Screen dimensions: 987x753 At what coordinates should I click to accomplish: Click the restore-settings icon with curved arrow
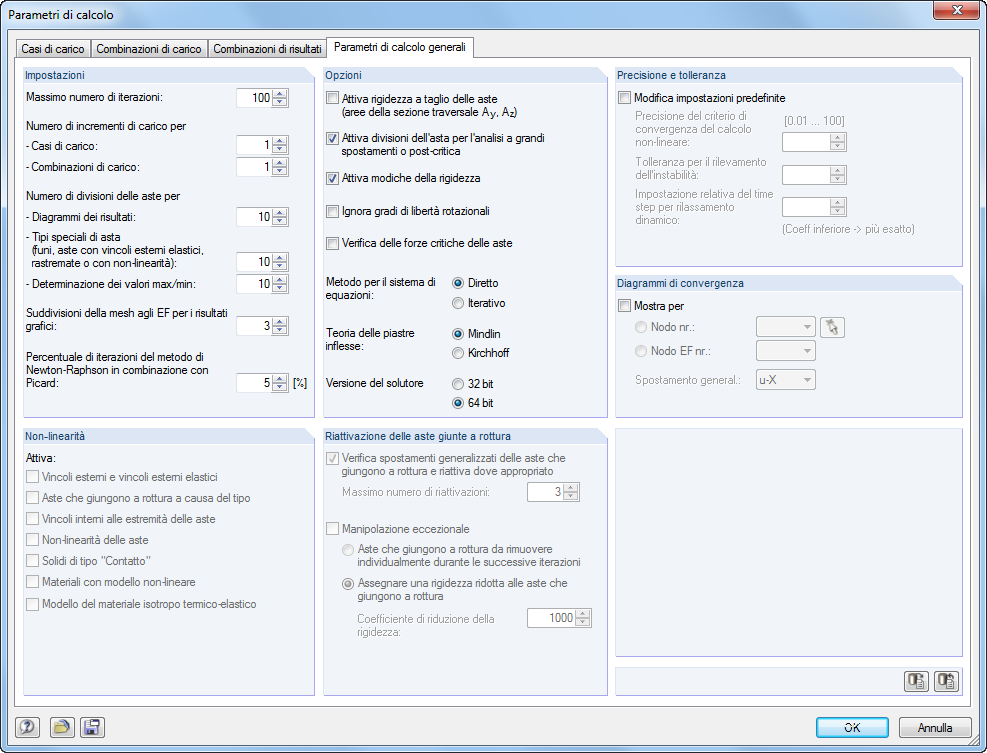[x=945, y=681]
